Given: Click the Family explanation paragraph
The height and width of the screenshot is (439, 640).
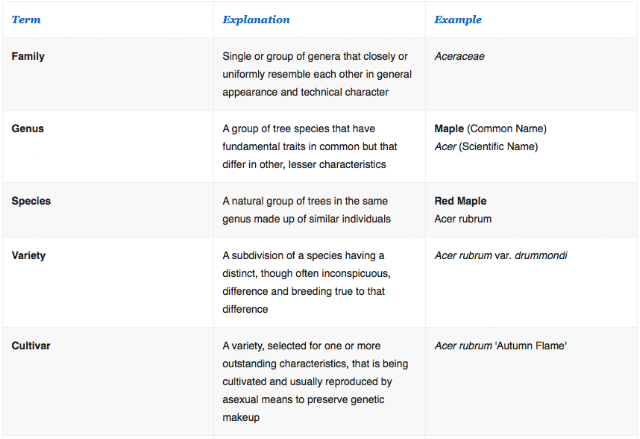Looking at the screenshot, I should point(317,74).
